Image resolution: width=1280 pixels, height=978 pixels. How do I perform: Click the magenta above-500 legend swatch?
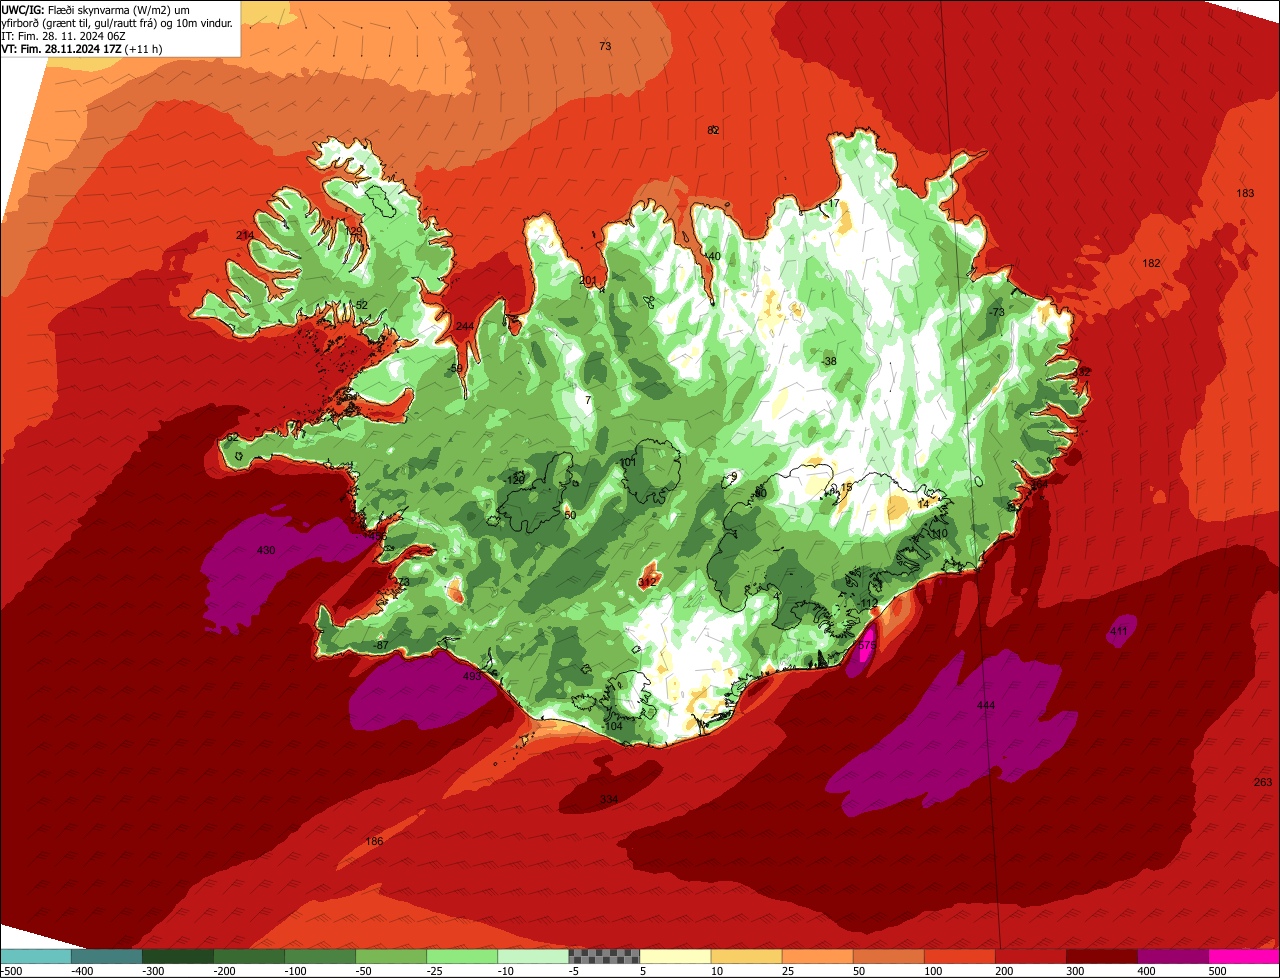point(1244,956)
